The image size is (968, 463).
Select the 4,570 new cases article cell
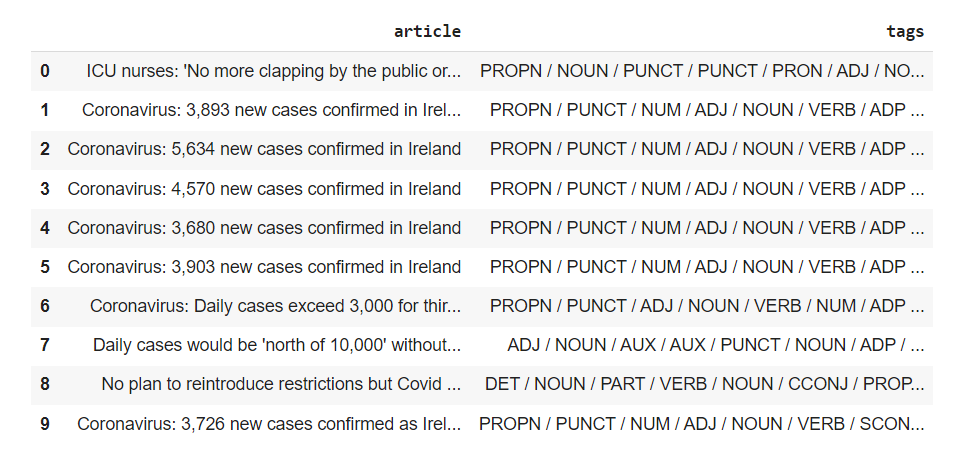coord(264,188)
